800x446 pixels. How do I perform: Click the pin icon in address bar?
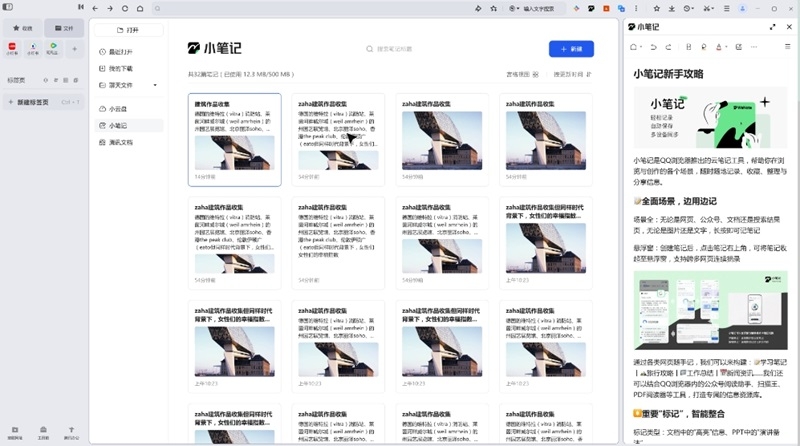pyautogui.click(x=478, y=8)
